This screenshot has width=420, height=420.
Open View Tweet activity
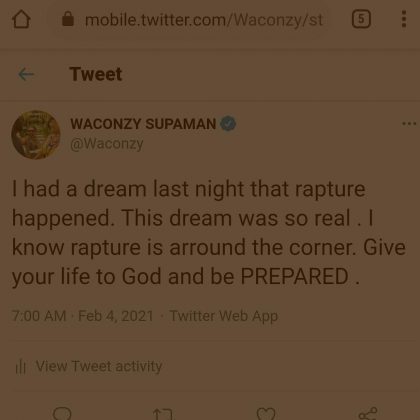coord(99,366)
